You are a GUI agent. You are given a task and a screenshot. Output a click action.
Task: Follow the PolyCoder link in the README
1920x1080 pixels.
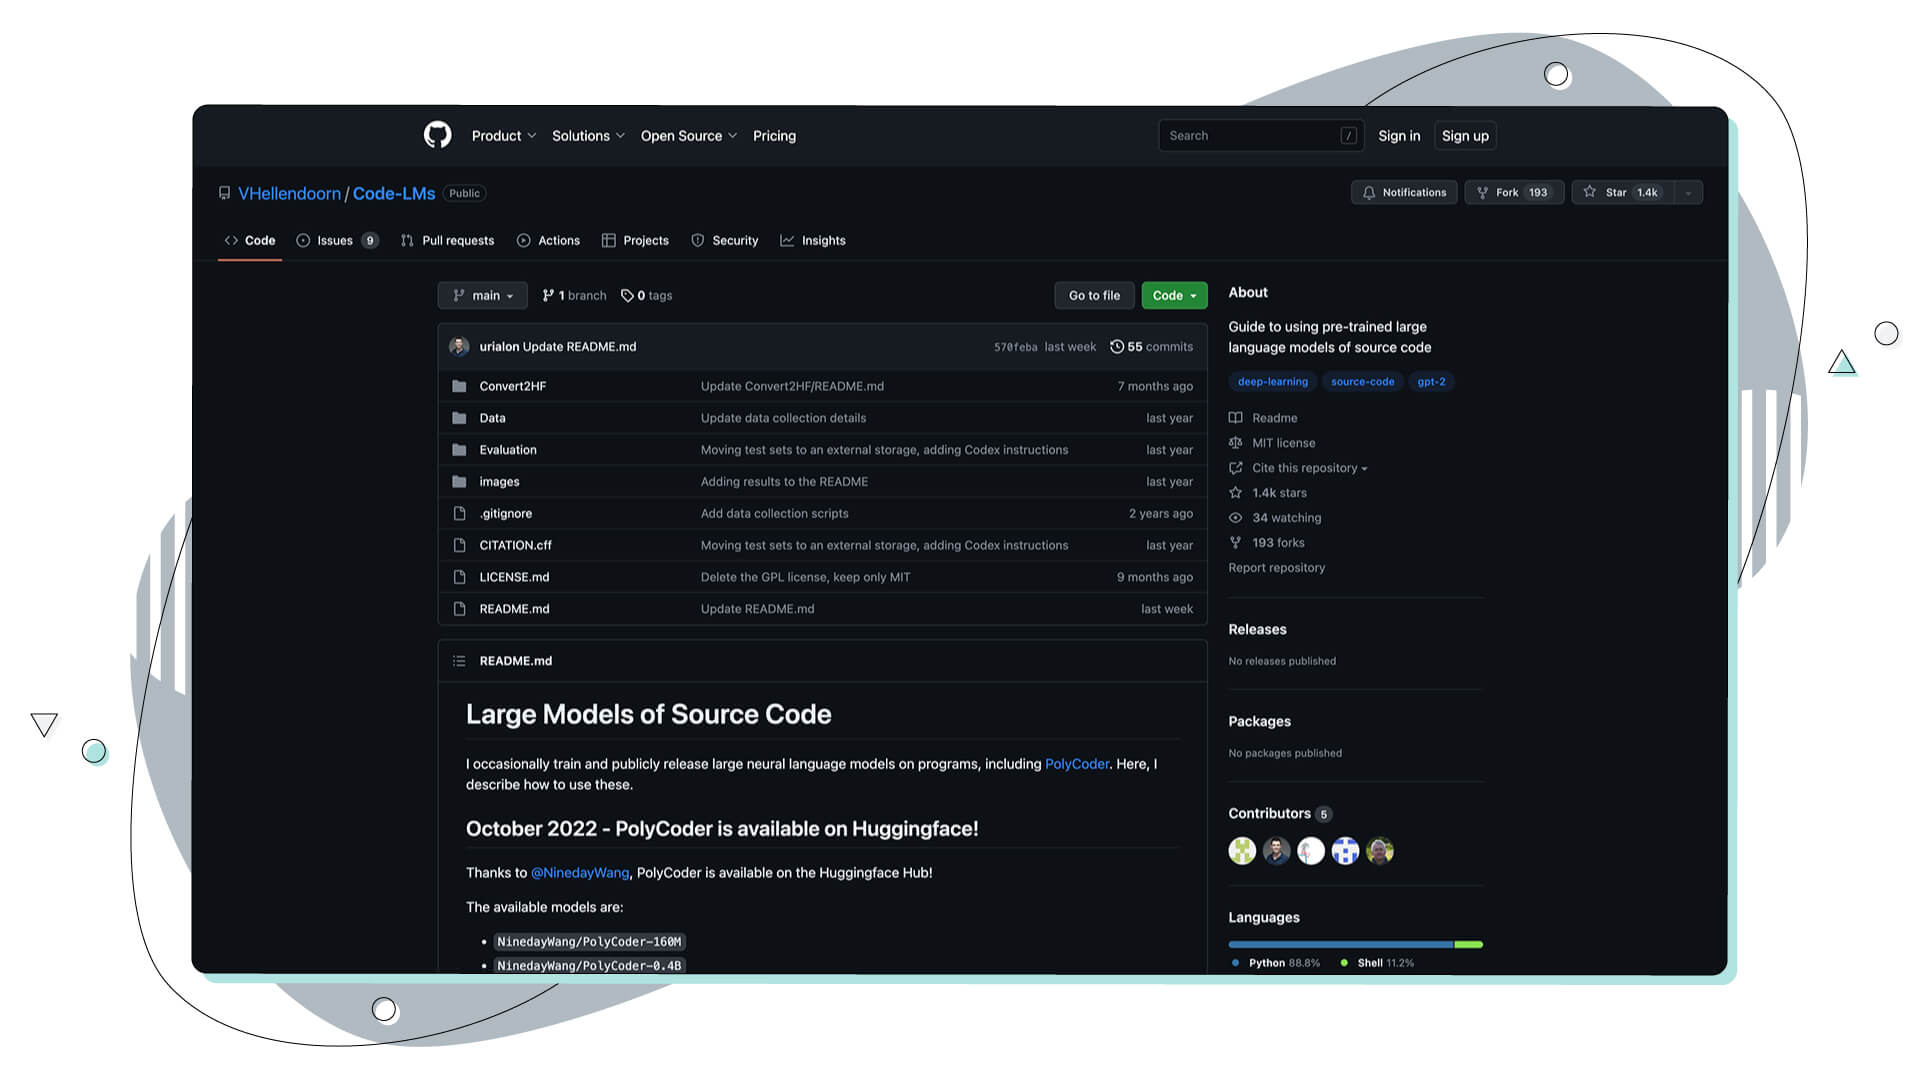point(1076,763)
